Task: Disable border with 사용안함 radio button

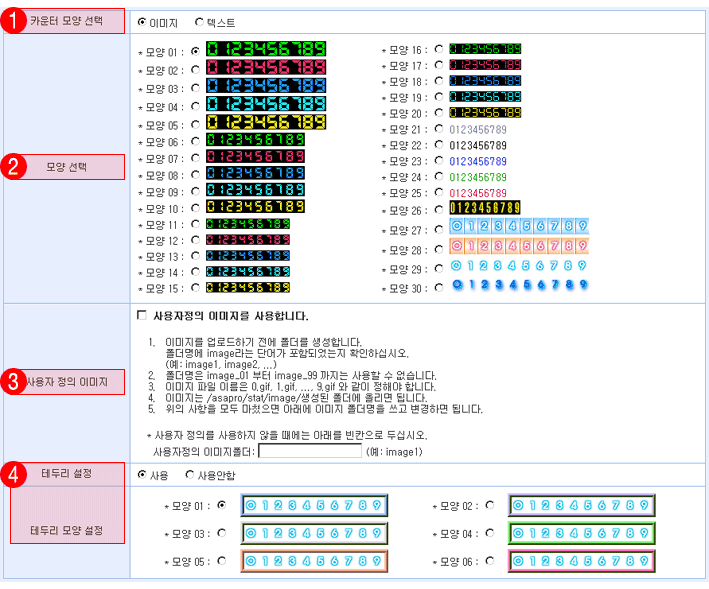Action: [x=190, y=475]
